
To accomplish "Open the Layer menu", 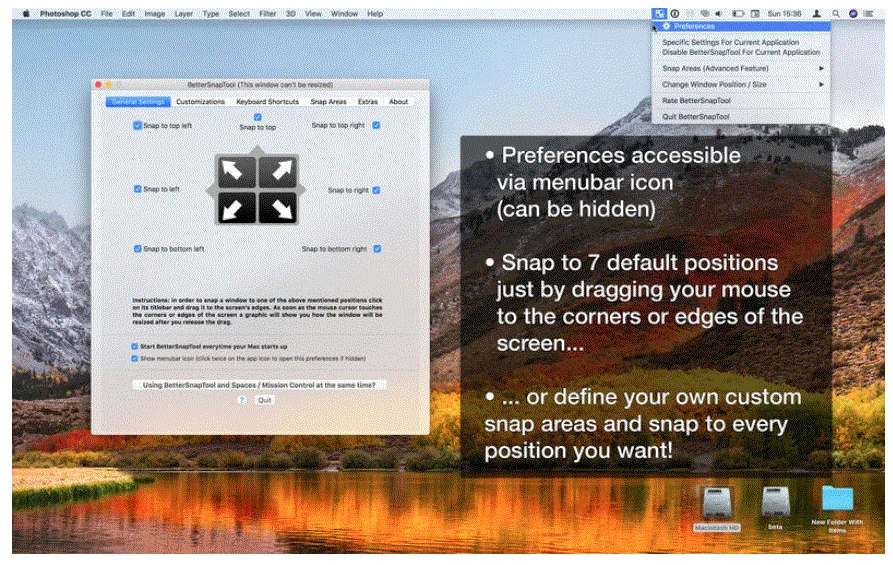I will (x=183, y=14).
